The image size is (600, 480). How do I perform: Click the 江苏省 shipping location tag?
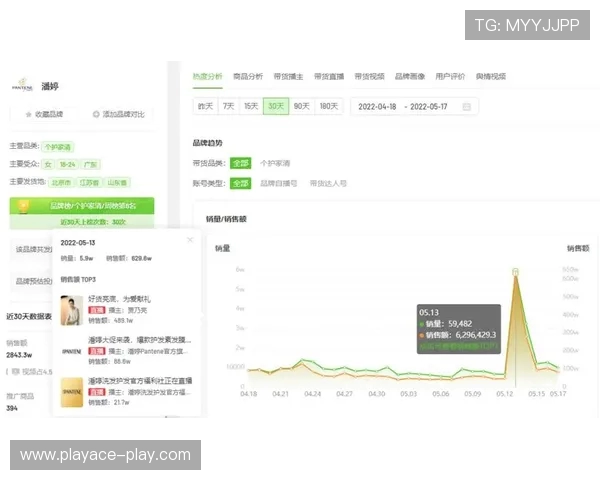[x=89, y=183]
